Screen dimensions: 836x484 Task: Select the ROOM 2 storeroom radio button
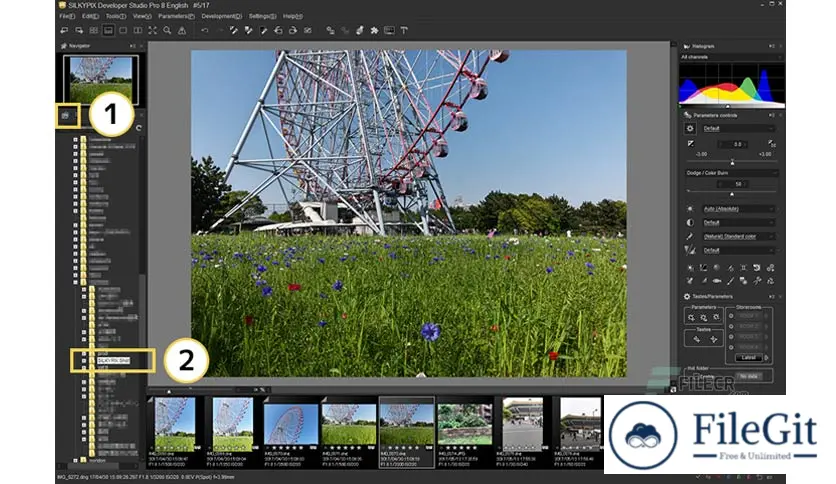(x=731, y=326)
